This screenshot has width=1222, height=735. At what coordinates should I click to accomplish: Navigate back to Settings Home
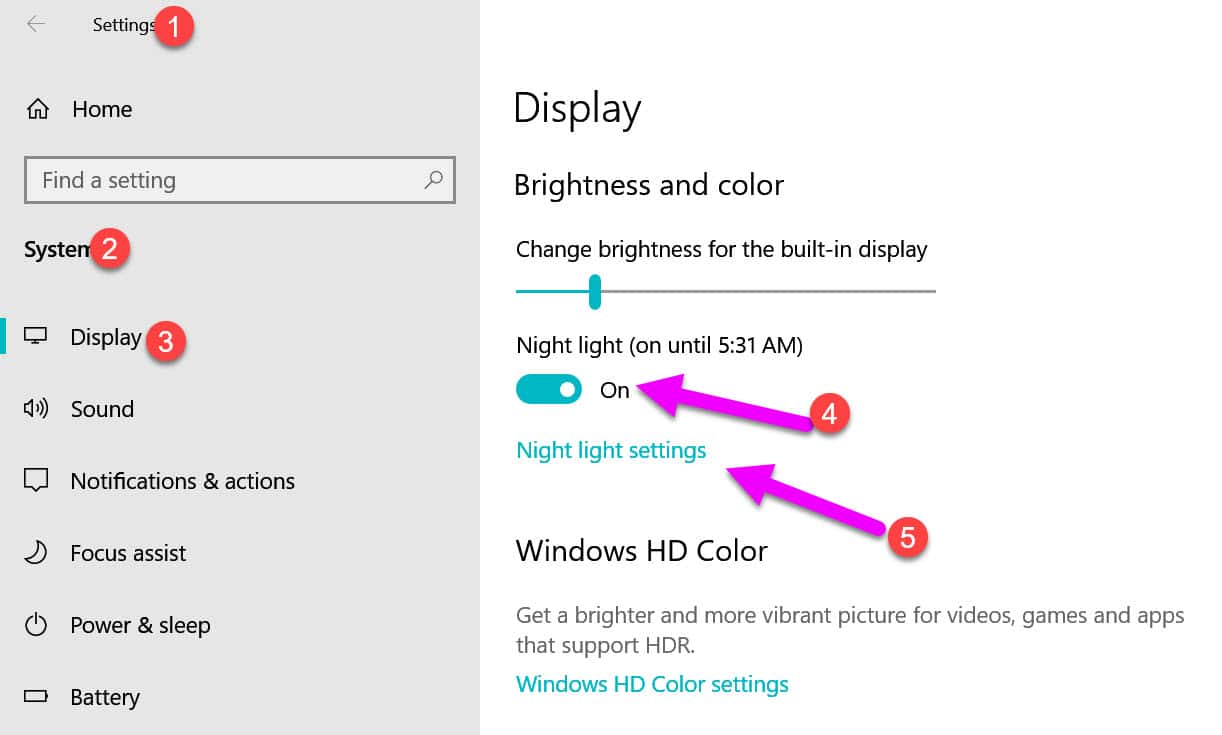click(101, 108)
